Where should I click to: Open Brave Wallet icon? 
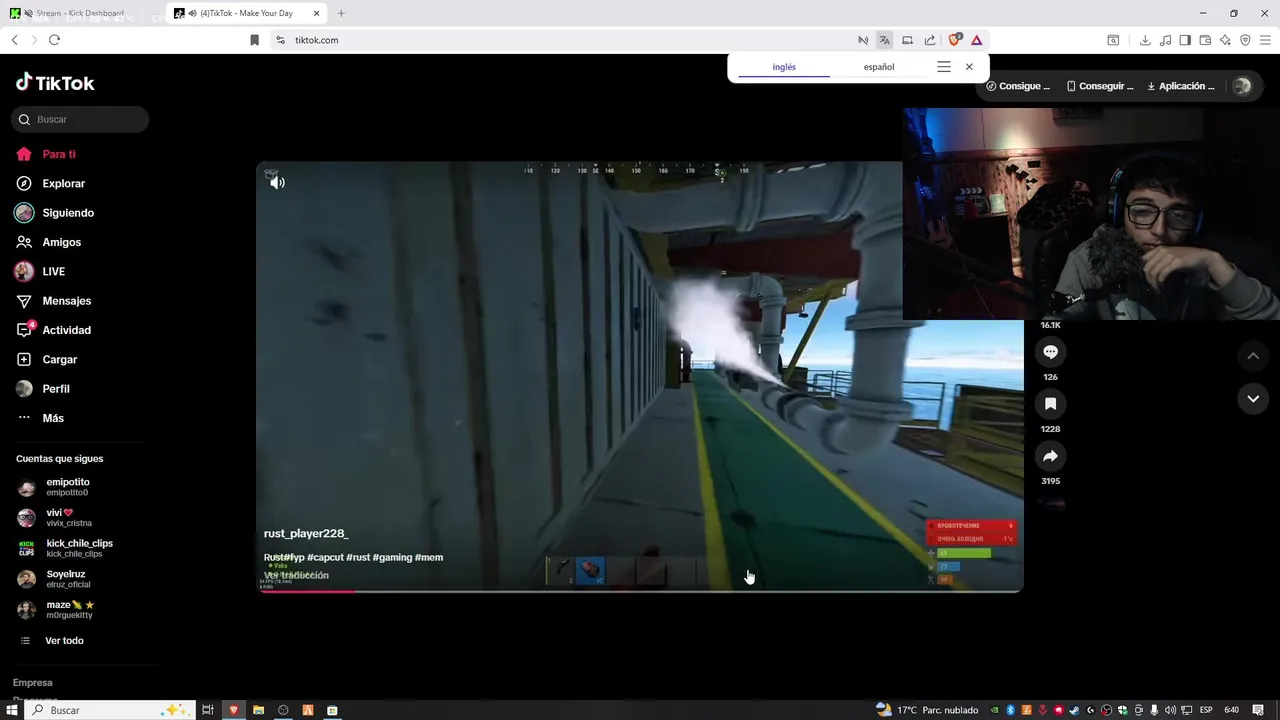click(x=1205, y=40)
